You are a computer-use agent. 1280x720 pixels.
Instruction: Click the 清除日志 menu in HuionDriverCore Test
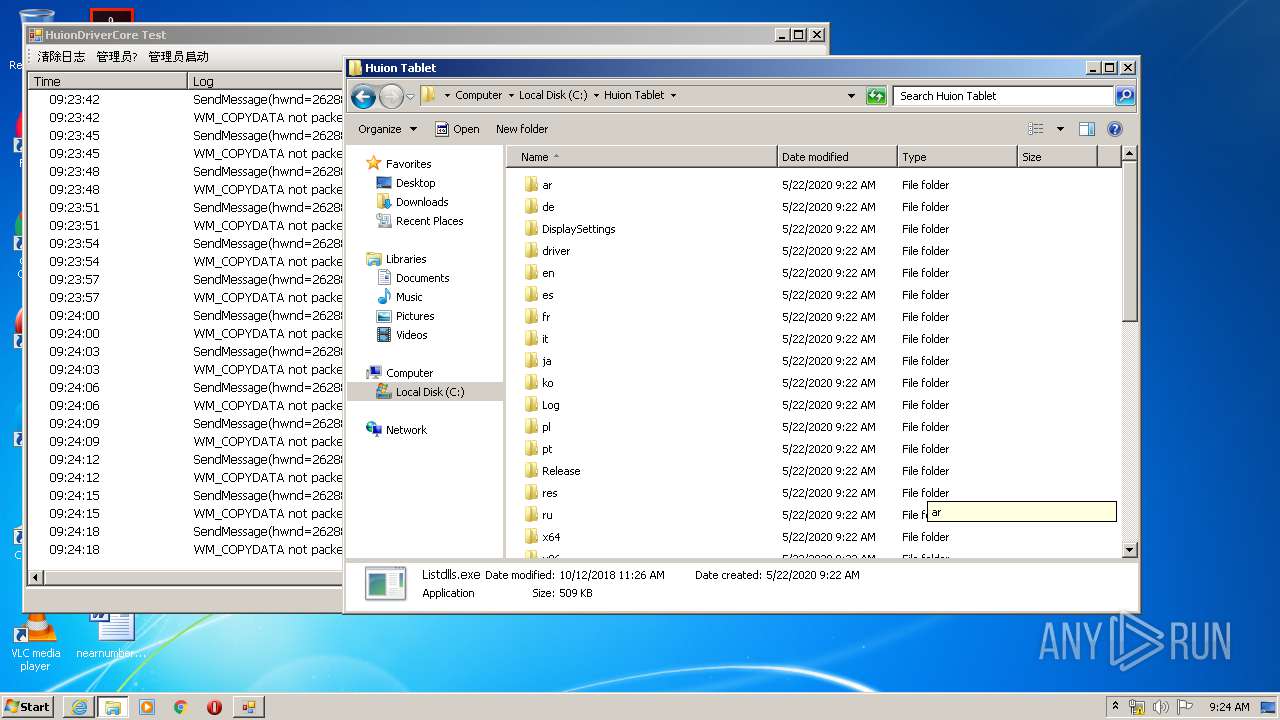61,57
